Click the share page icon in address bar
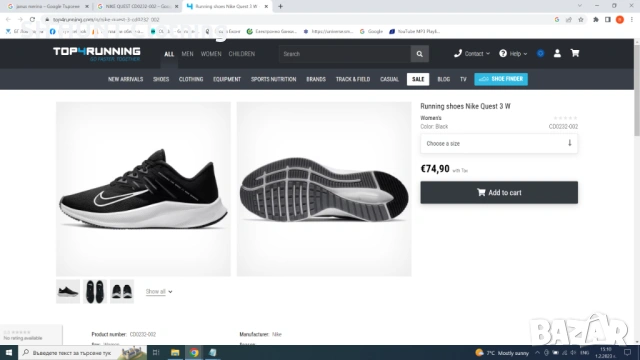The image size is (640, 360). pyautogui.click(x=569, y=19)
